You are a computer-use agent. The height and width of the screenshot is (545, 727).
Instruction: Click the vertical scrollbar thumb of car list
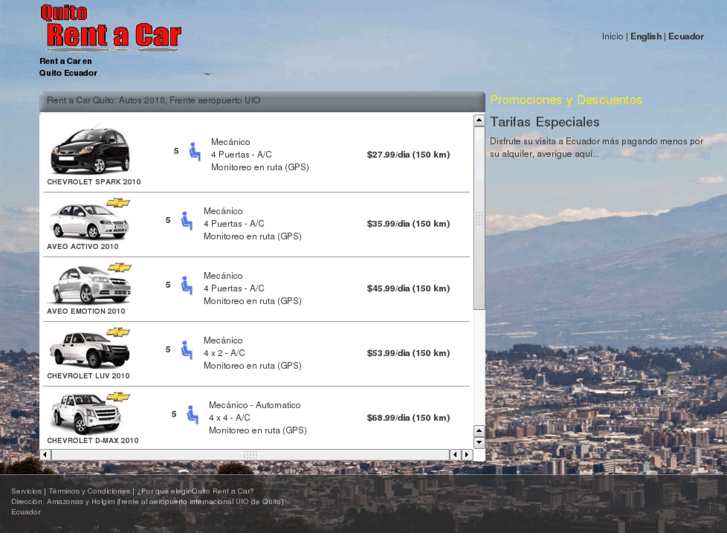coord(479,218)
